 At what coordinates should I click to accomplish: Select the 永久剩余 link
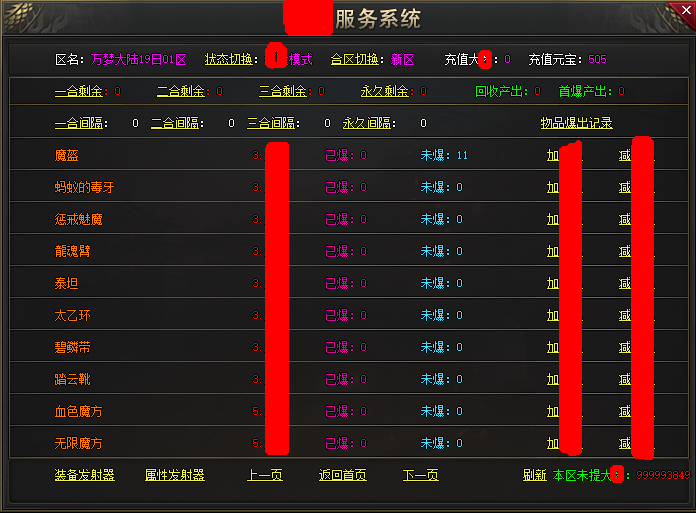point(385,92)
